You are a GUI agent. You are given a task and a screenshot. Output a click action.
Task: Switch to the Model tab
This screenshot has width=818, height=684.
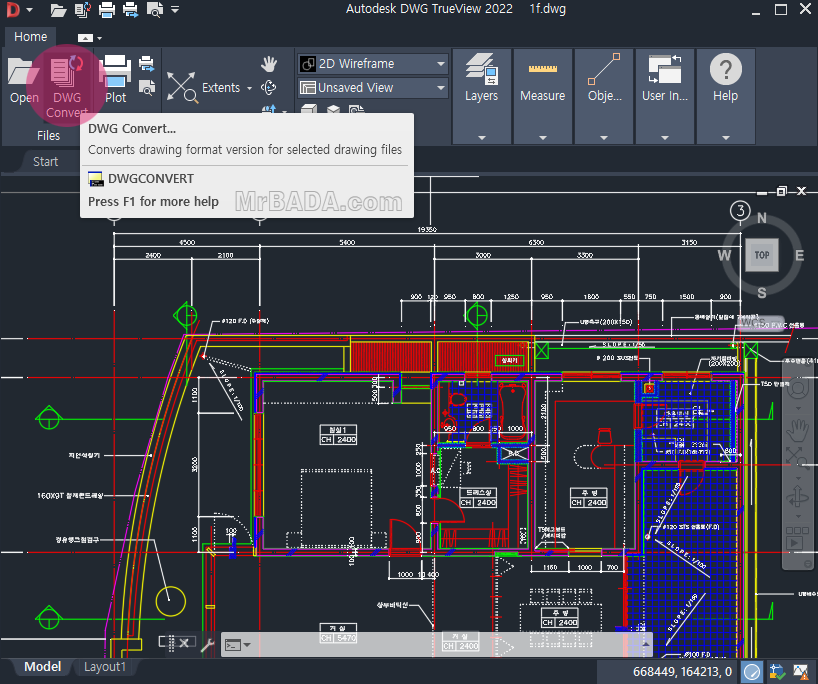[x=42, y=667]
